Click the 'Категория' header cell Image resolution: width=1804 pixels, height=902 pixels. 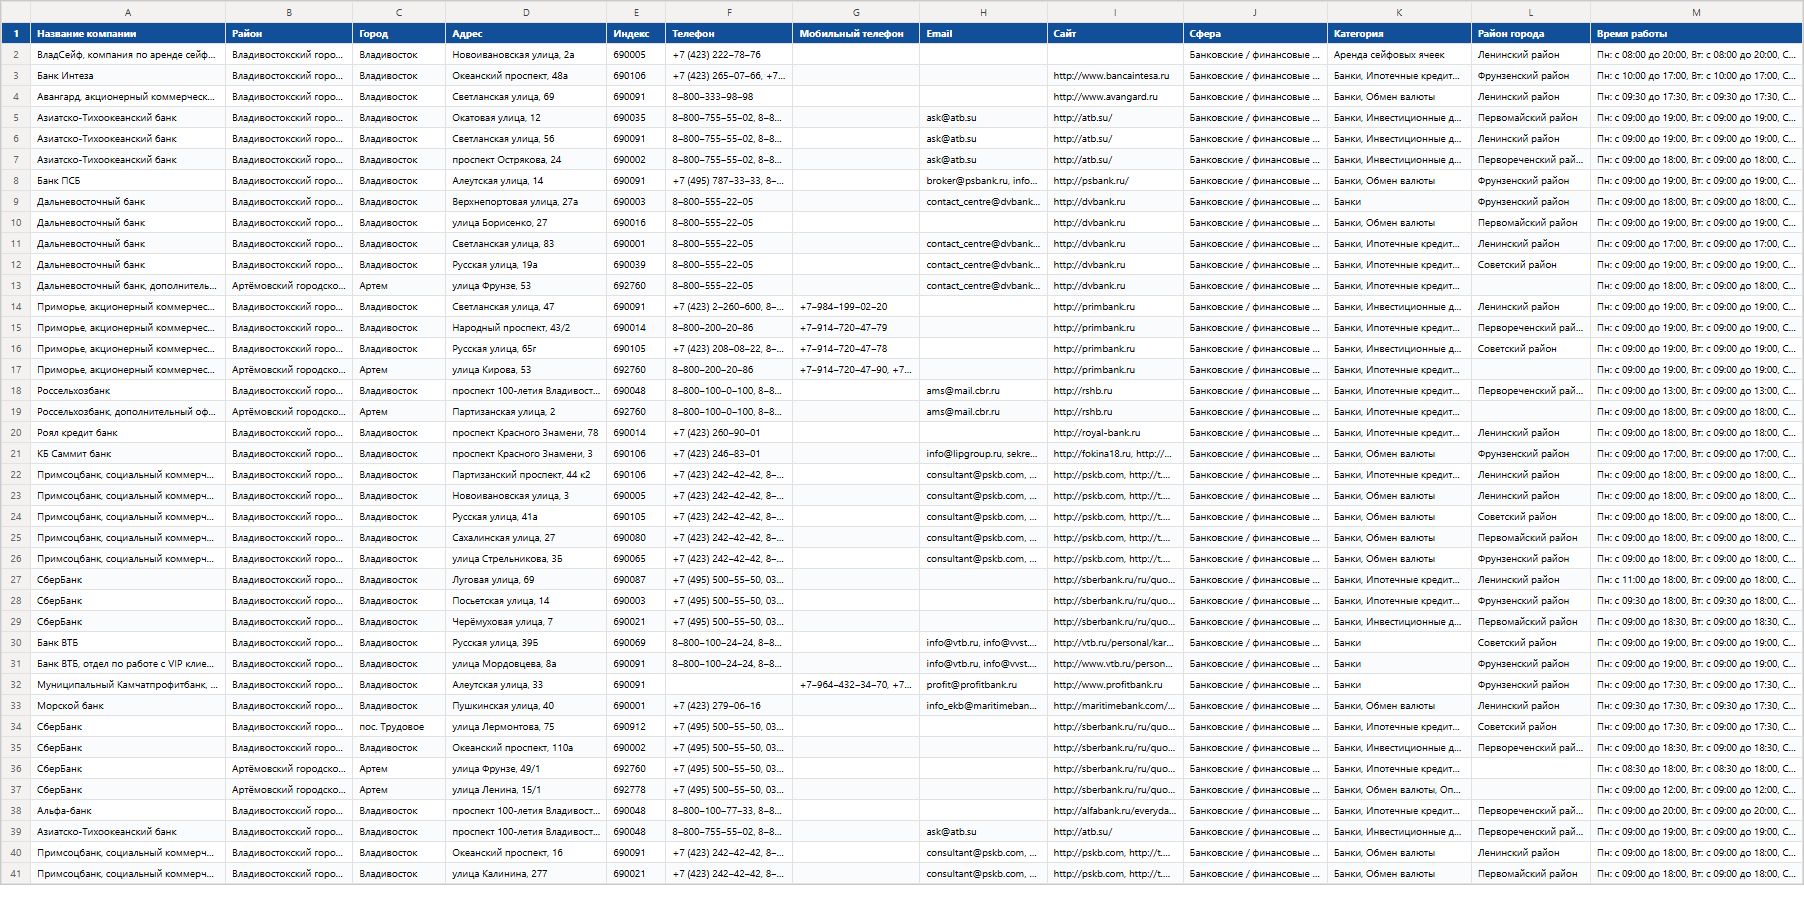click(1399, 34)
